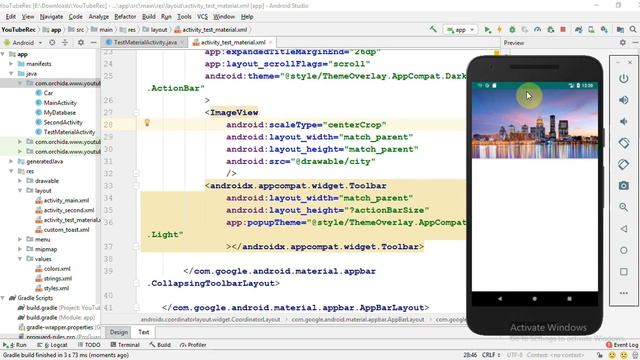Open the app run configuration dropdown

(x=460, y=30)
